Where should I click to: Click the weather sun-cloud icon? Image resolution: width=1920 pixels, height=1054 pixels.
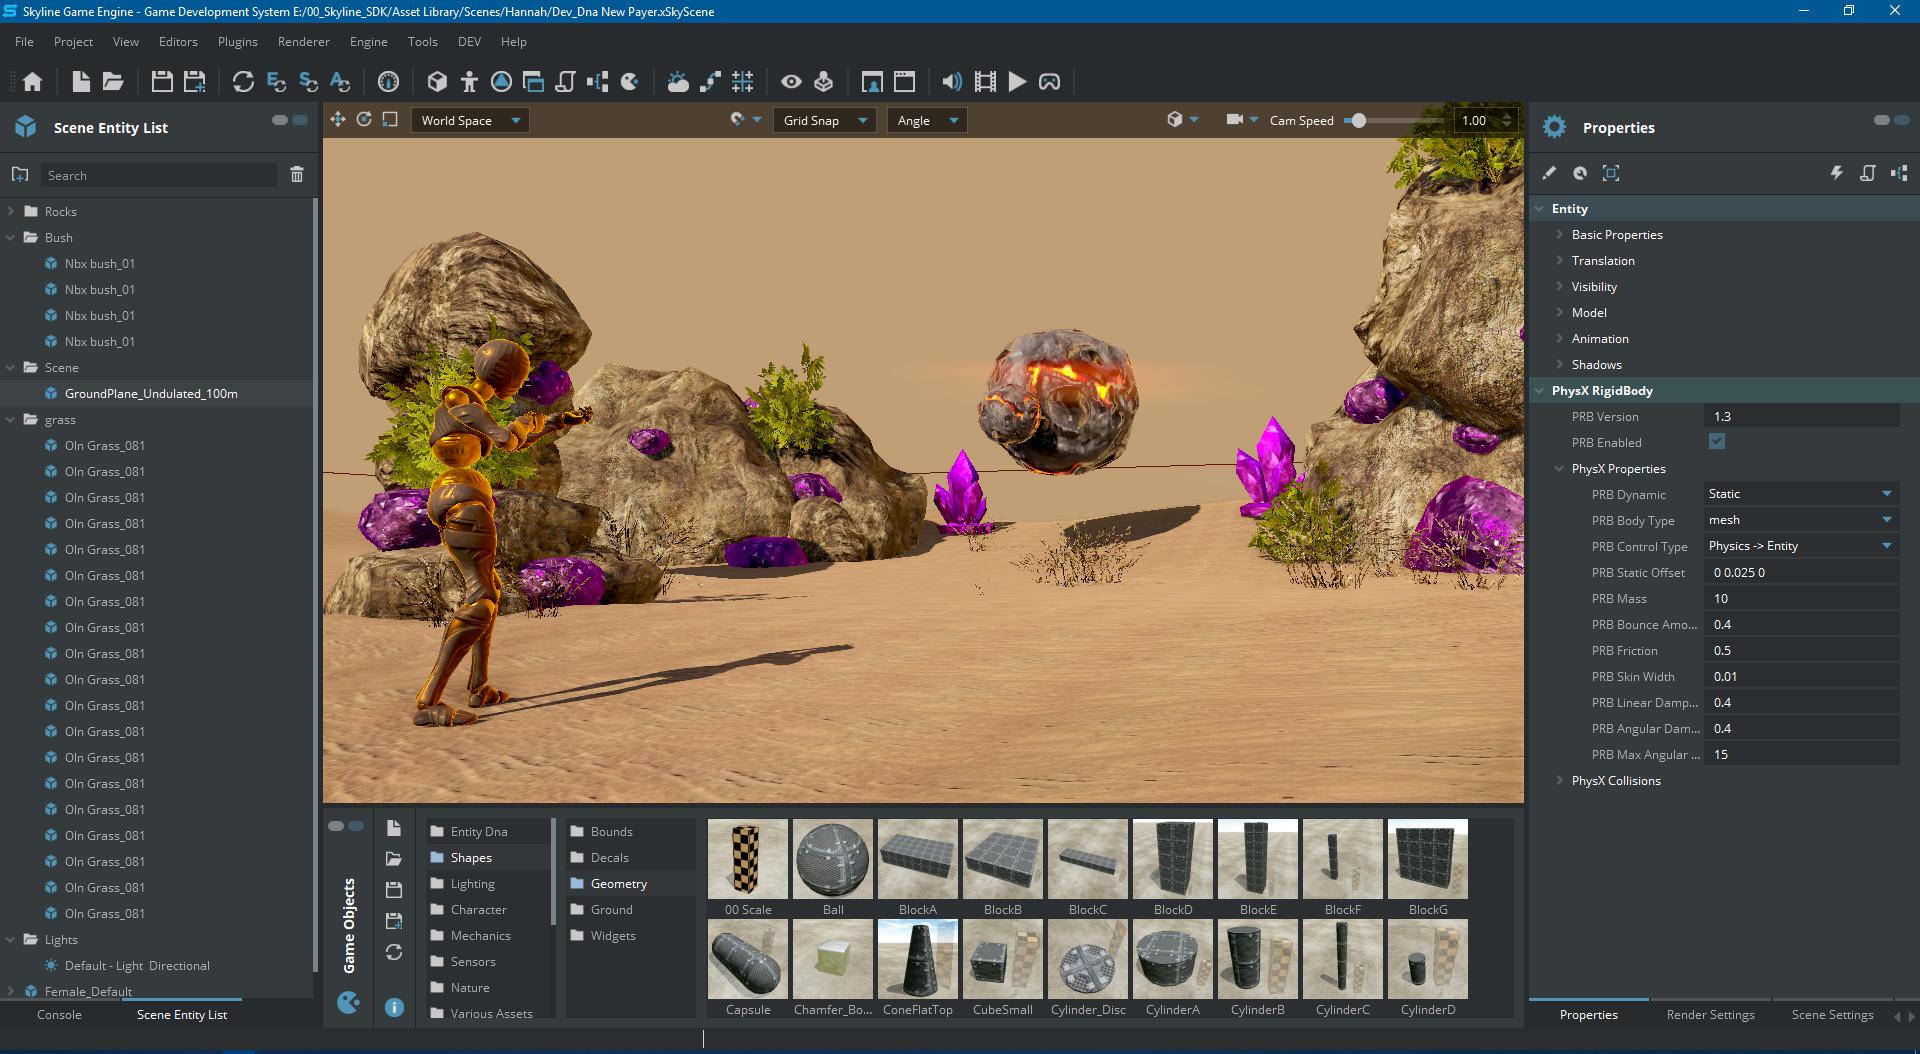[x=678, y=82]
